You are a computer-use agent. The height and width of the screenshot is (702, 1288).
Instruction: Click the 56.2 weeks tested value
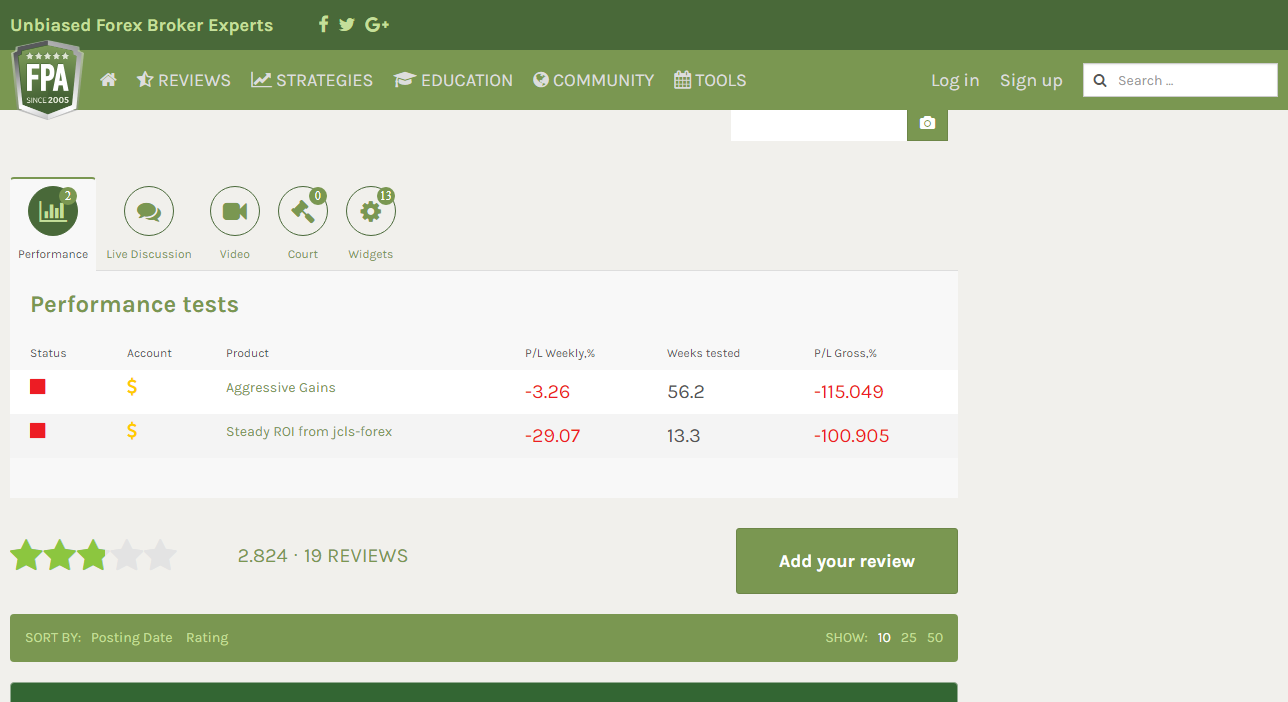pyautogui.click(x=686, y=392)
